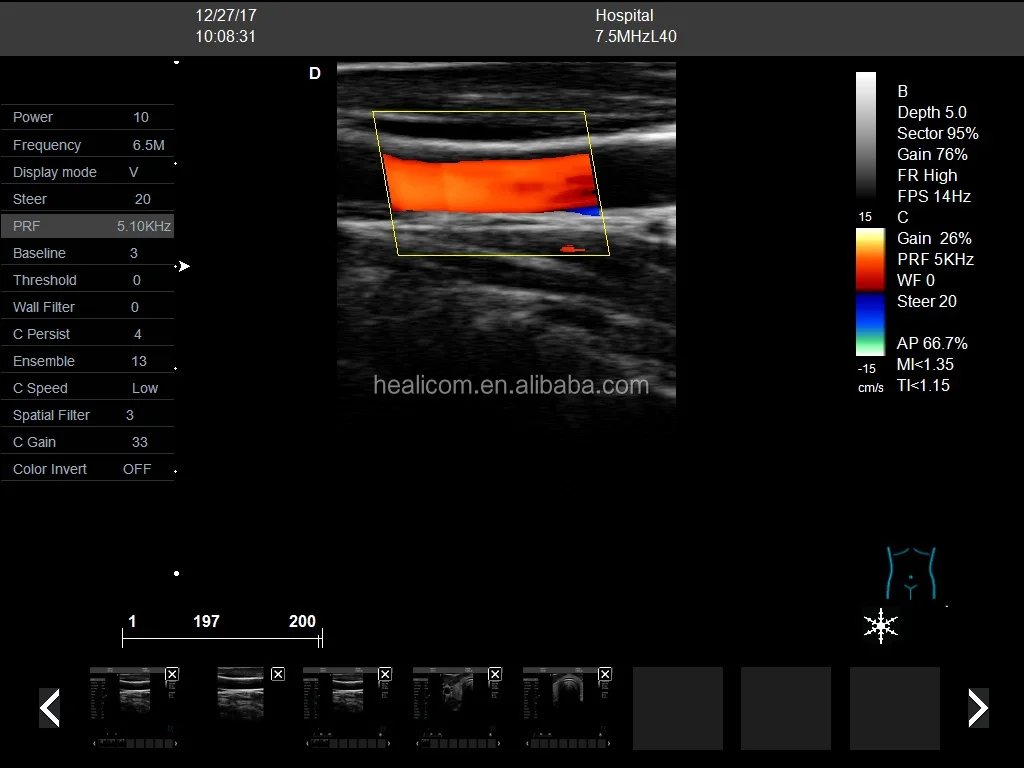Delete the fourth saved thumbnail image
This screenshot has height=768, width=1024.
pyautogui.click(x=495, y=675)
